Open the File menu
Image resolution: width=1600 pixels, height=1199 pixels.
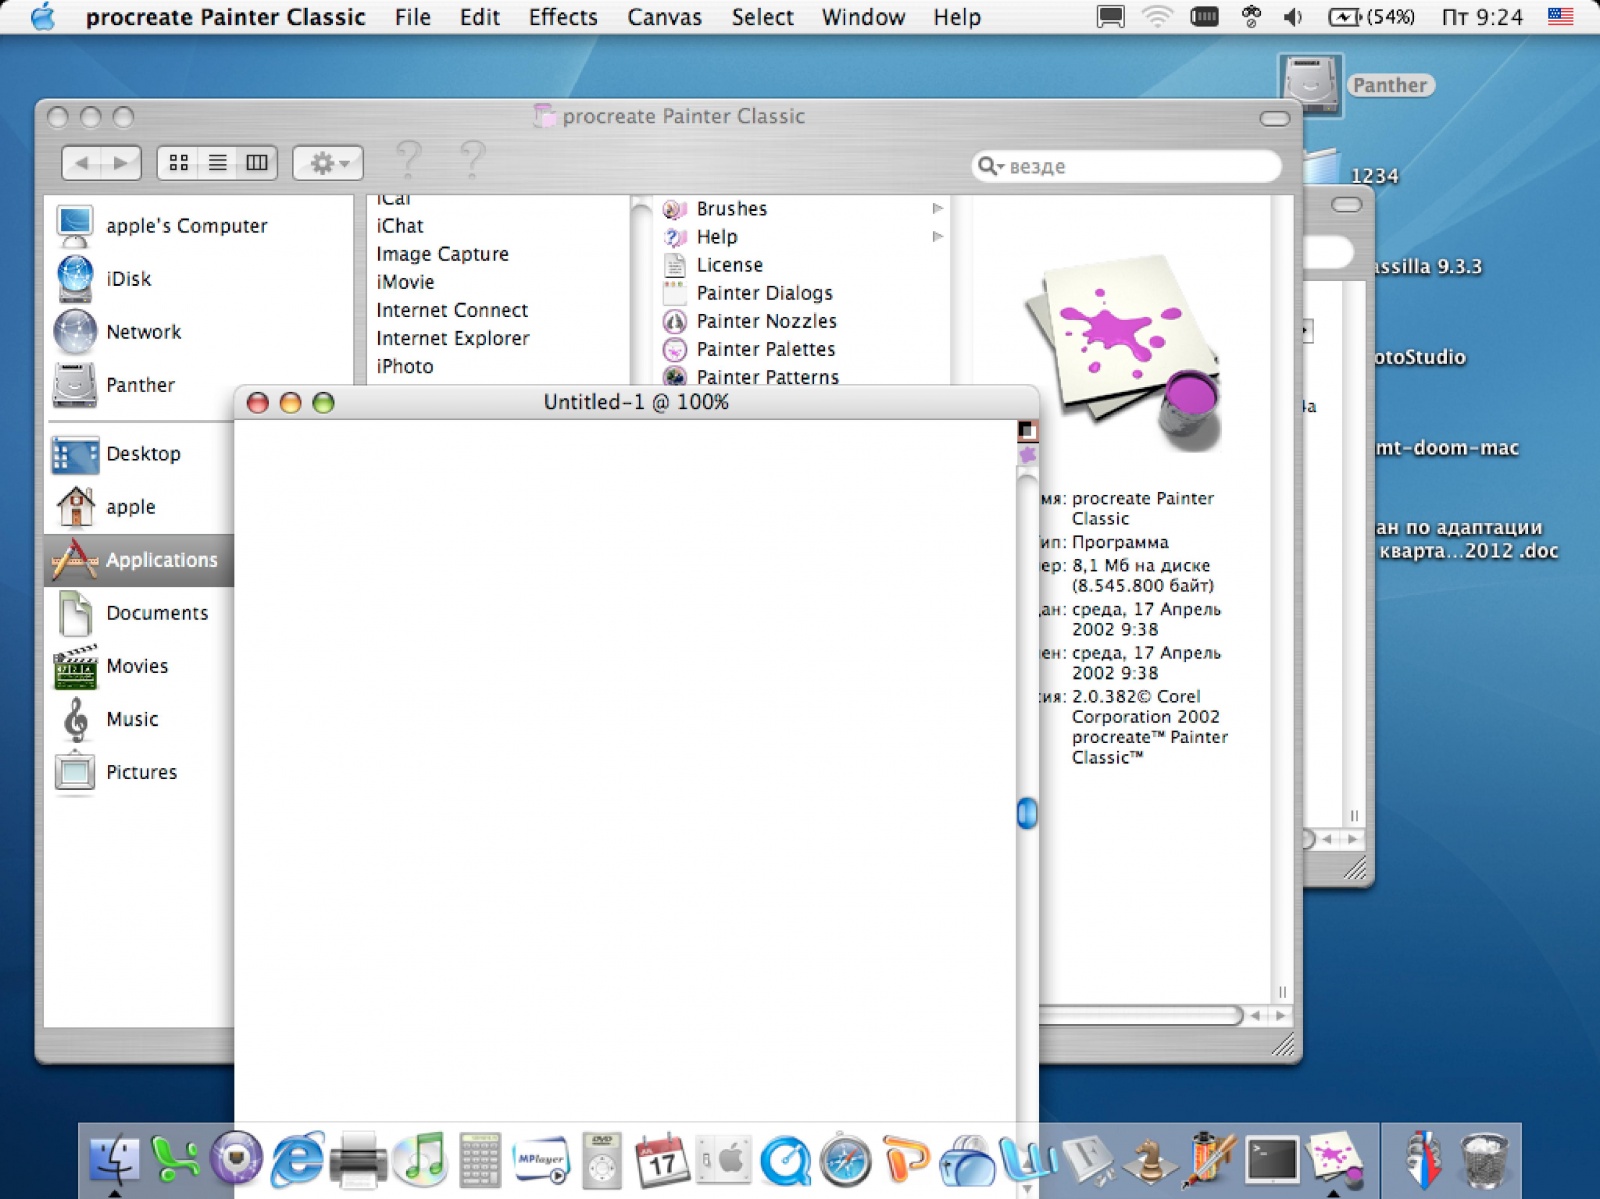tap(412, 17)
